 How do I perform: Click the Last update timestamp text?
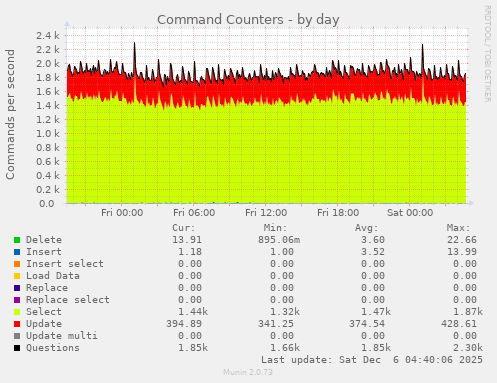(372, 360)
